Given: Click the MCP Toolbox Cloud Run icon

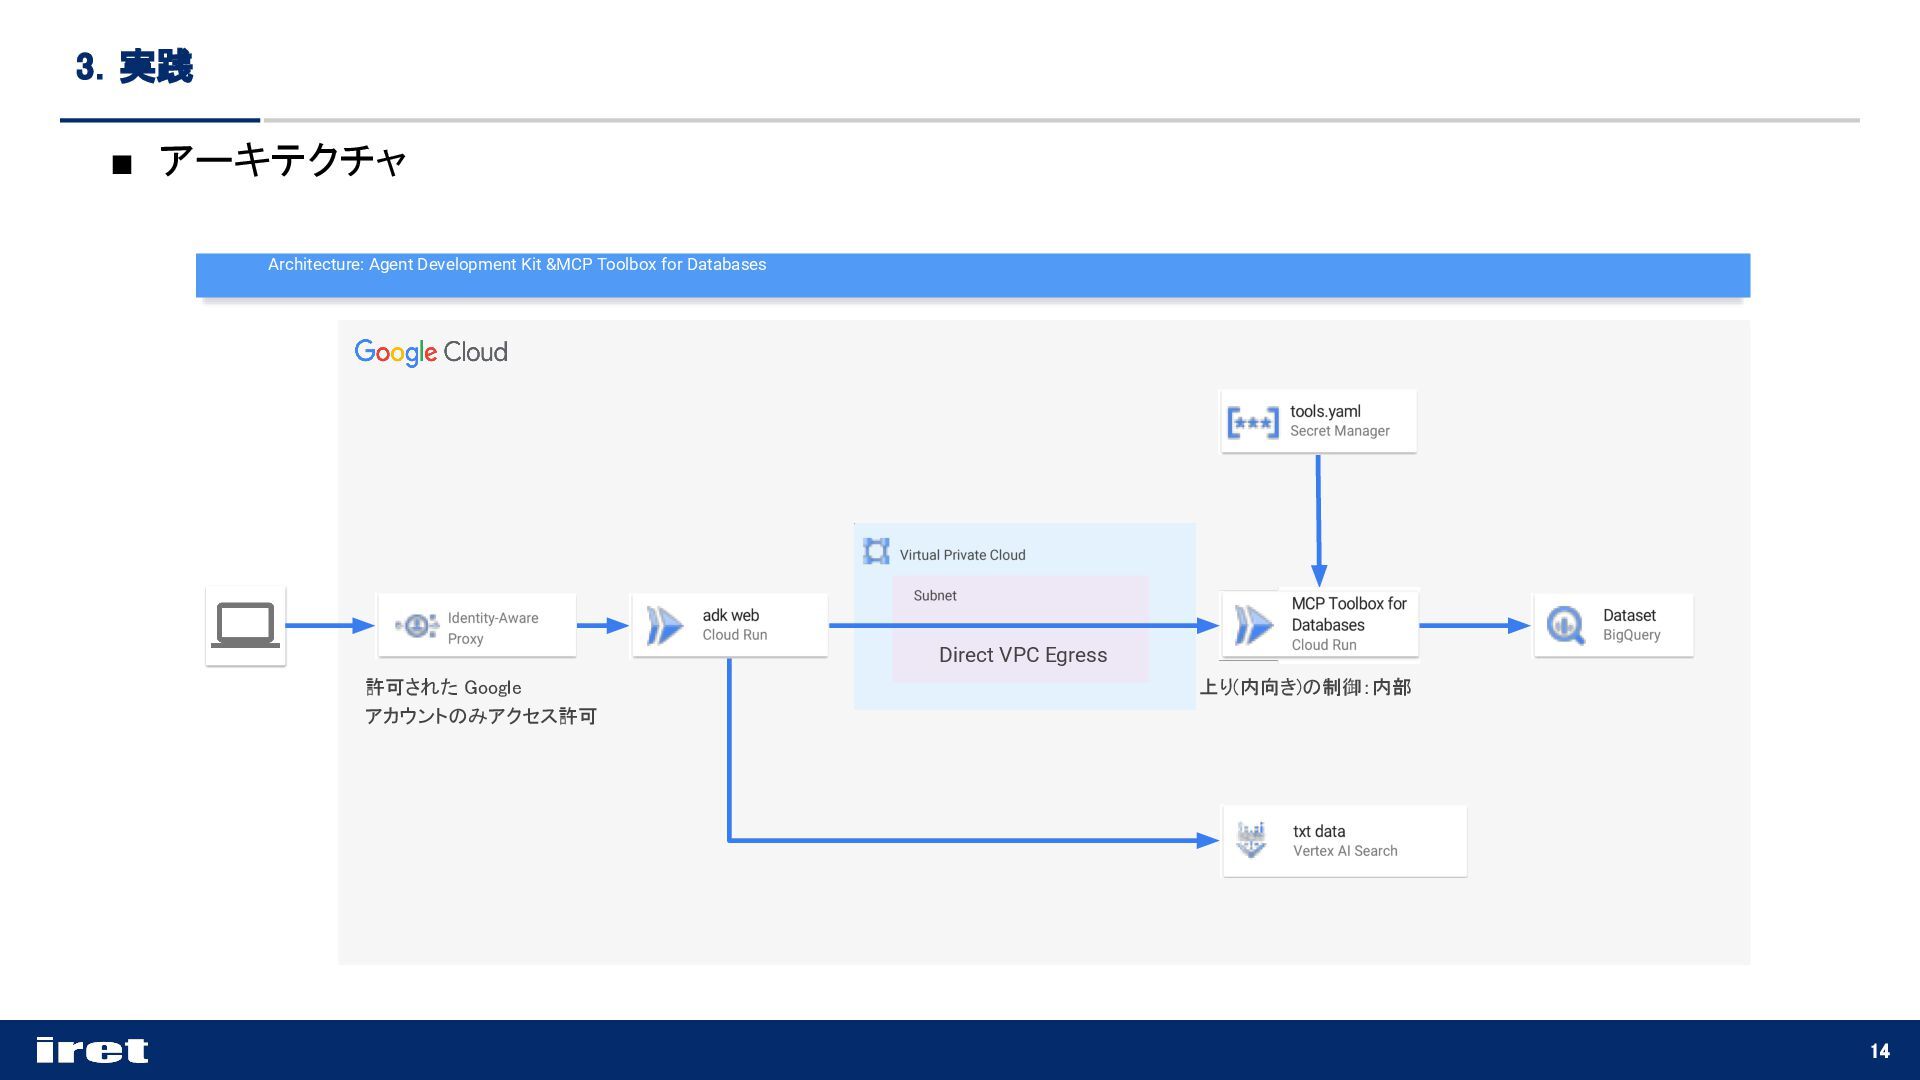Looking at the screenshot, I should [x=1253, y=626].
